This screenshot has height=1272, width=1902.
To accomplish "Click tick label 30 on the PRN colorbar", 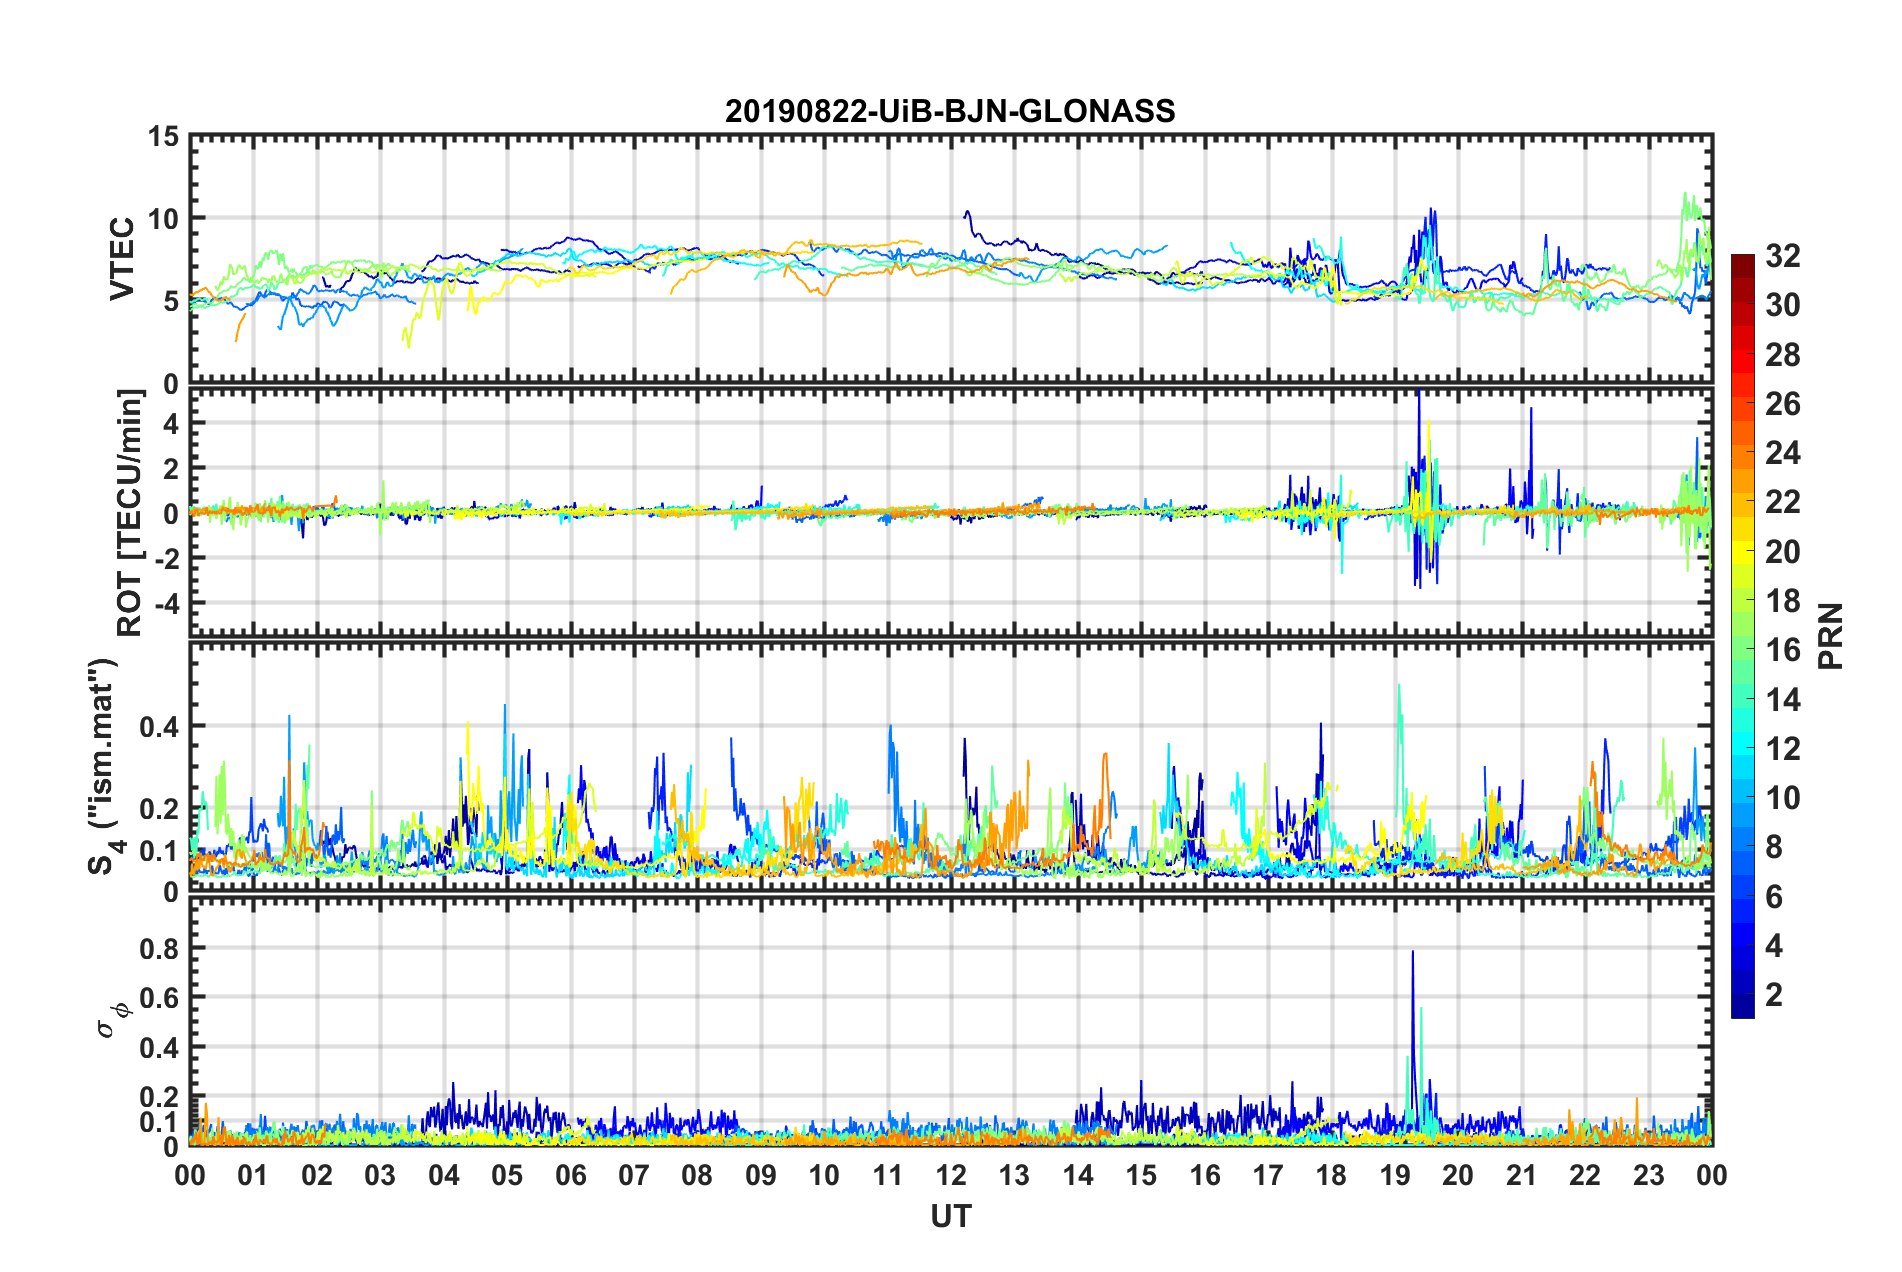I will (1782, 305).
